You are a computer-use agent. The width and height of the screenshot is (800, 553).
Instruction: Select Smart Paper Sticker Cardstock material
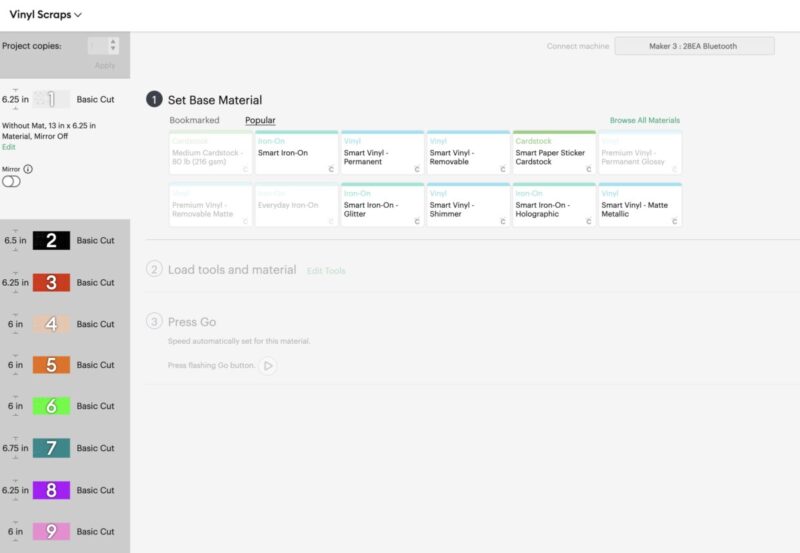pyautogui.click(x=554, y=153)
